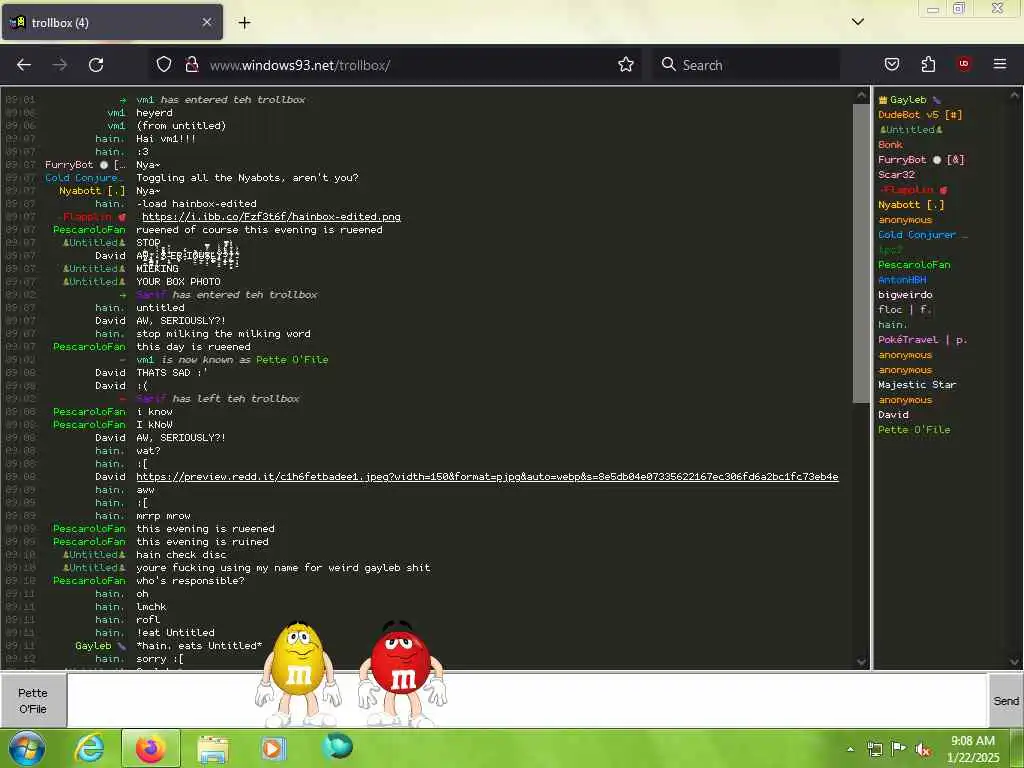The height and width of the screenshot is (768, 1024).
Task: Click the network tray icon
Action: (874, 749)
